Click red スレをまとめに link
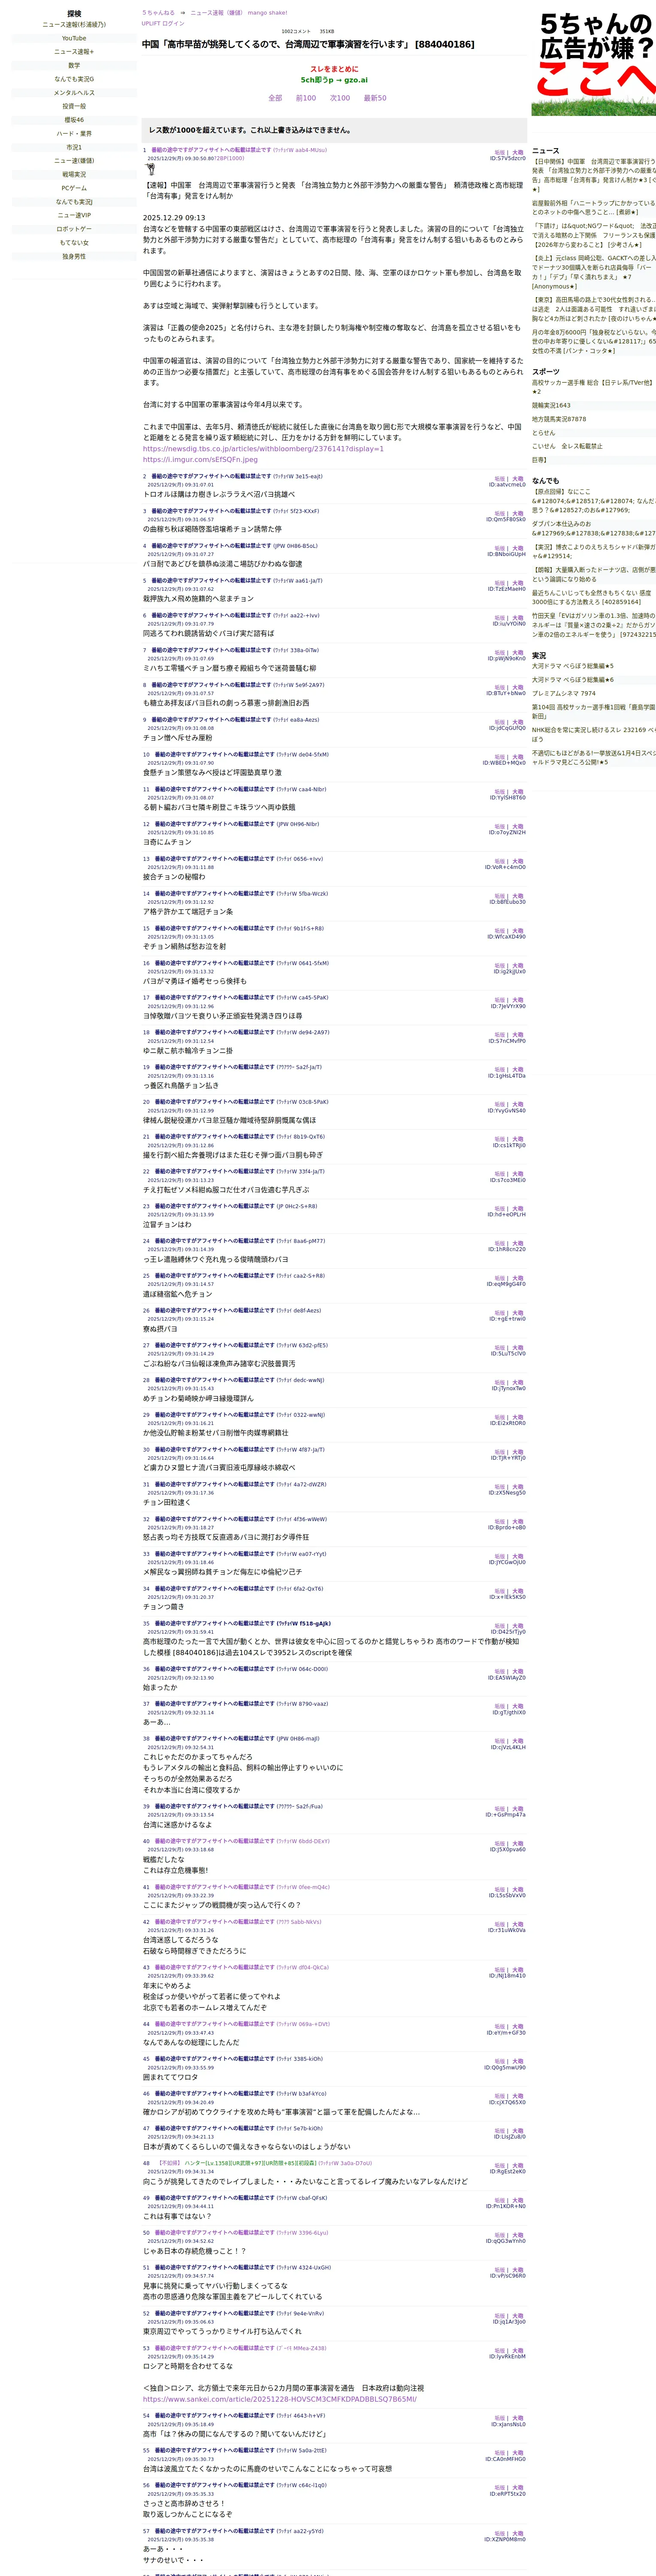 [x=333, y=69]
